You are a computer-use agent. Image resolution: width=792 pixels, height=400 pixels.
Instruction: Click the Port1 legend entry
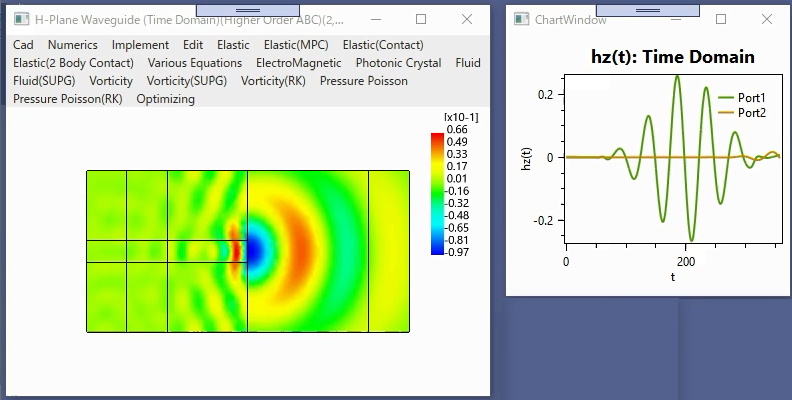point(742,98)
